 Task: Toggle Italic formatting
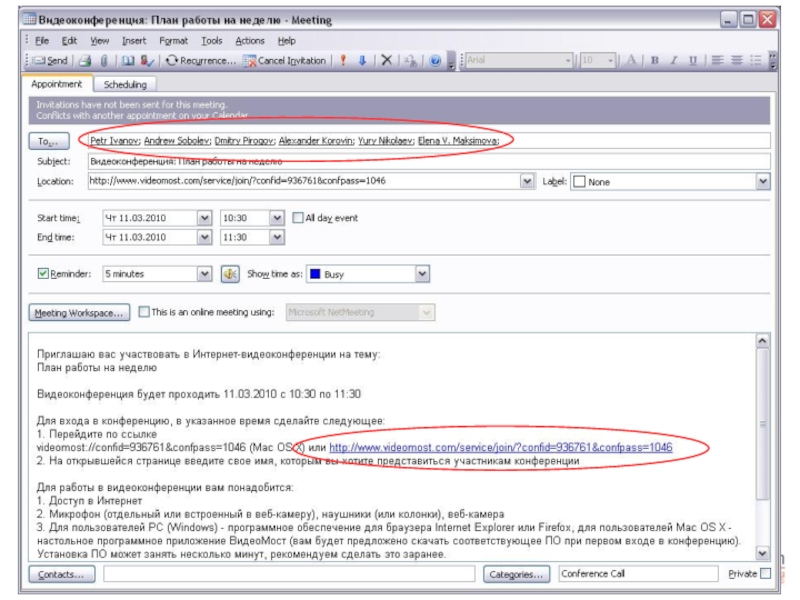(673, 60)
